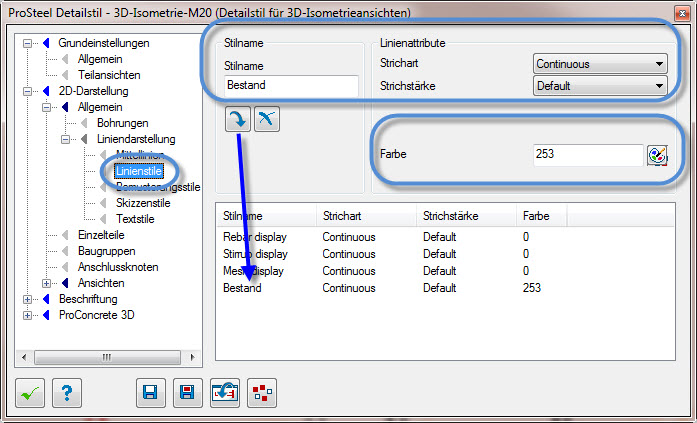Select the Bemusterungsstile tree item
Image resolution: width=697 pixels, height=423 pixels.
(x=158, y=187)
